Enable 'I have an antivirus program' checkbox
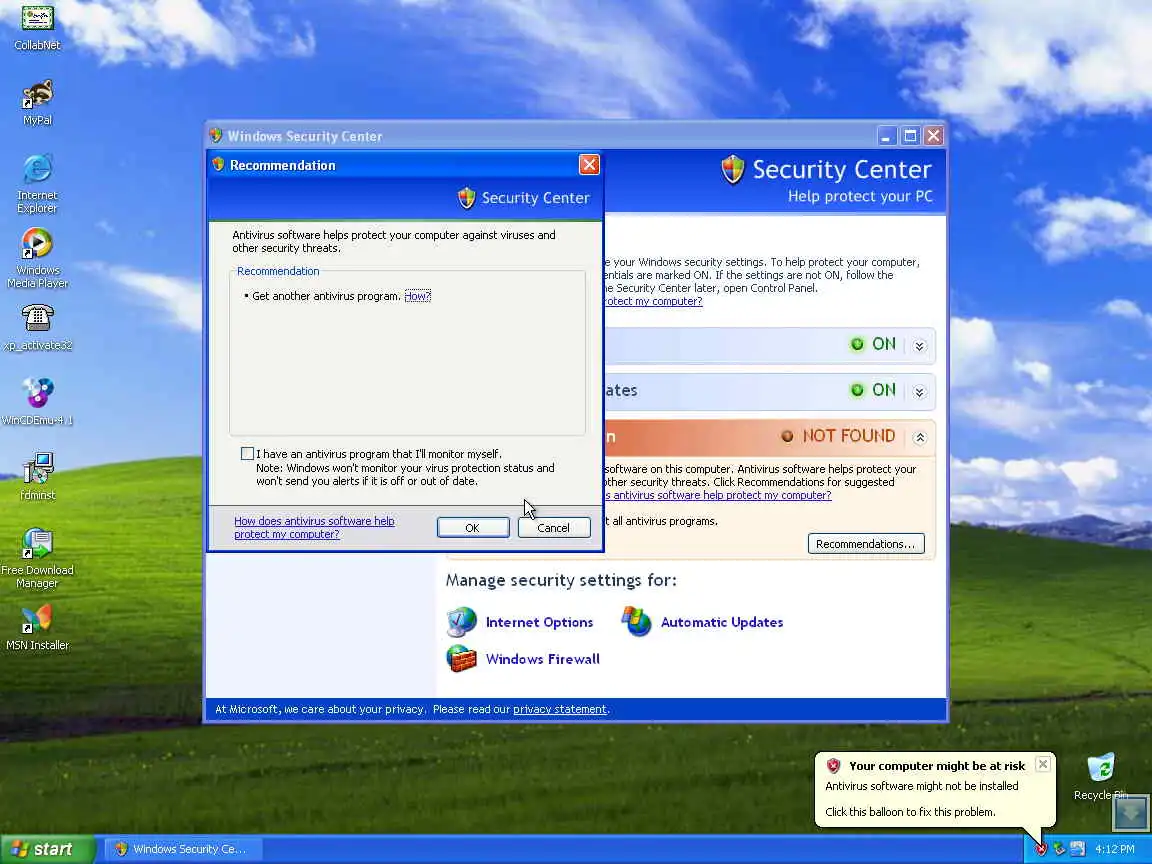The image size is (1152, 864). [x=248, y=454]
